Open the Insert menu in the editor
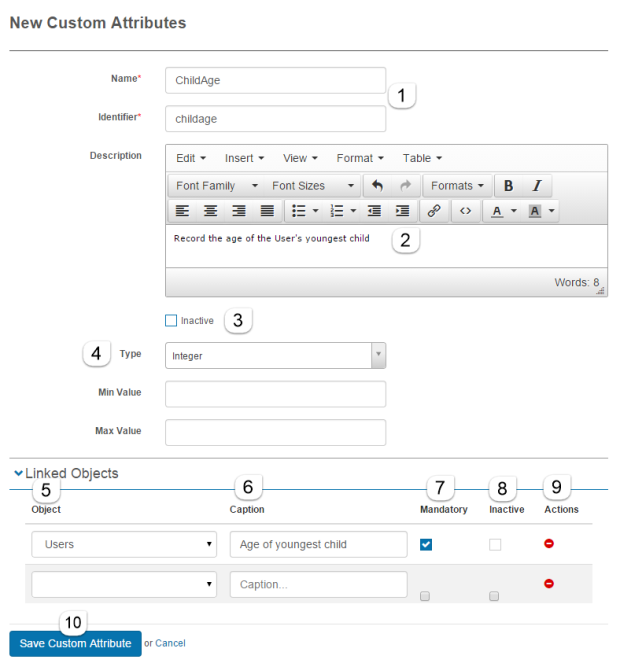This screenshot has height=663, width=620. coord(244,158)
